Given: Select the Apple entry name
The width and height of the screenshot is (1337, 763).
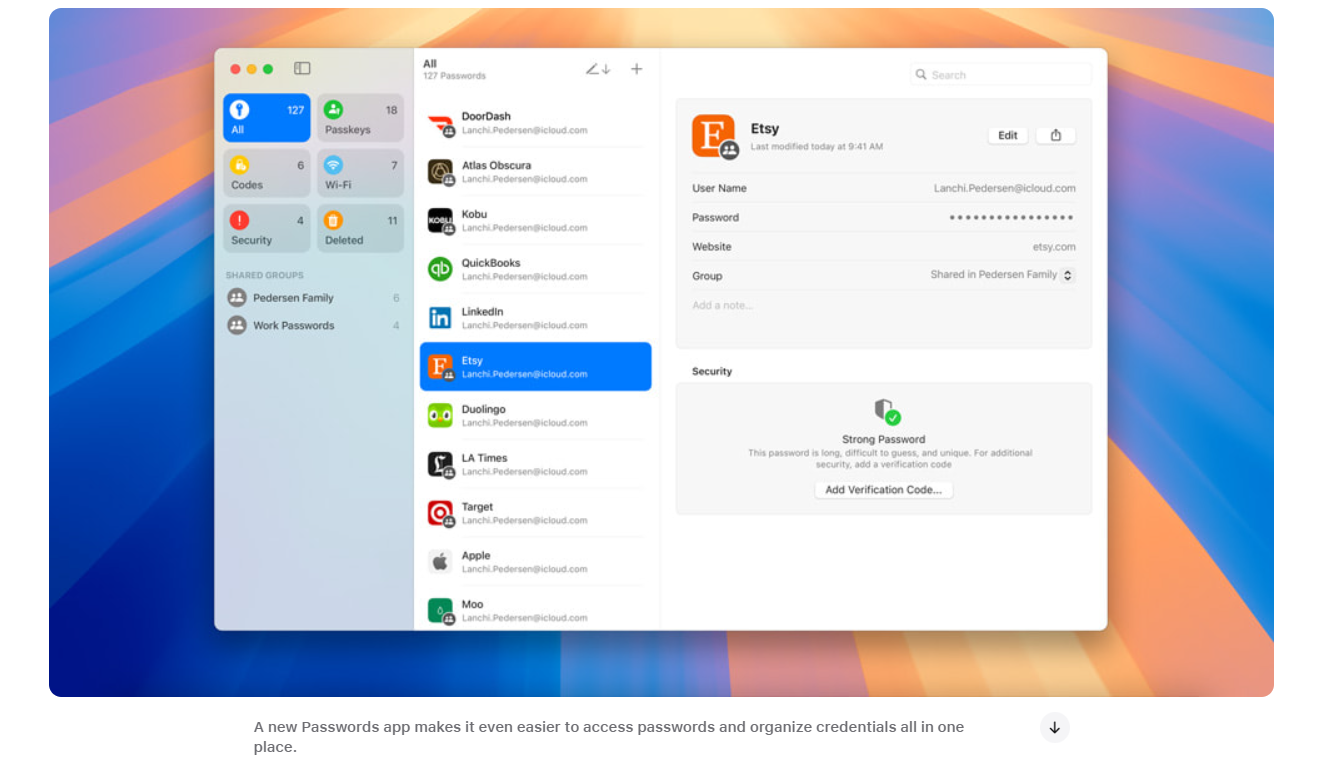Looking at the screenshot, I should [x=476, y=556].
